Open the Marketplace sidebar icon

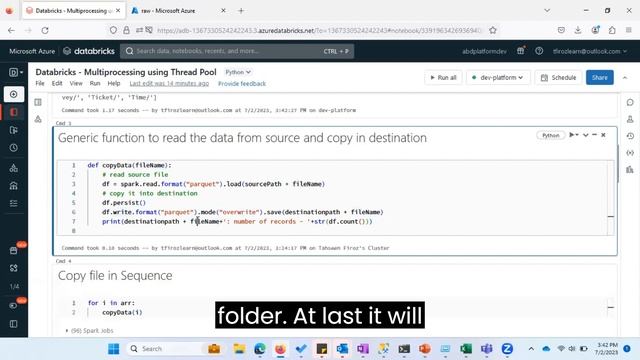(x=14, y=250)
